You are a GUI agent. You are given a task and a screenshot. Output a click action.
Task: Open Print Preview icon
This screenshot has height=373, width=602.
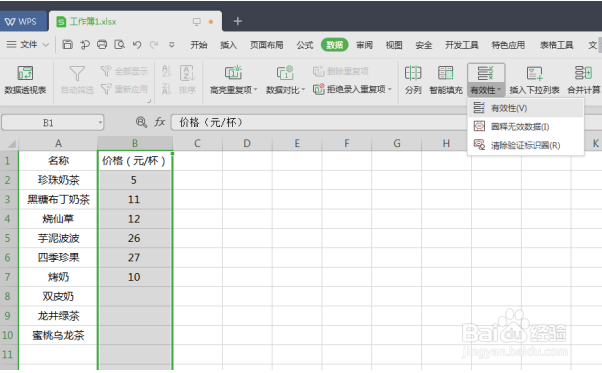click(119, 45)
